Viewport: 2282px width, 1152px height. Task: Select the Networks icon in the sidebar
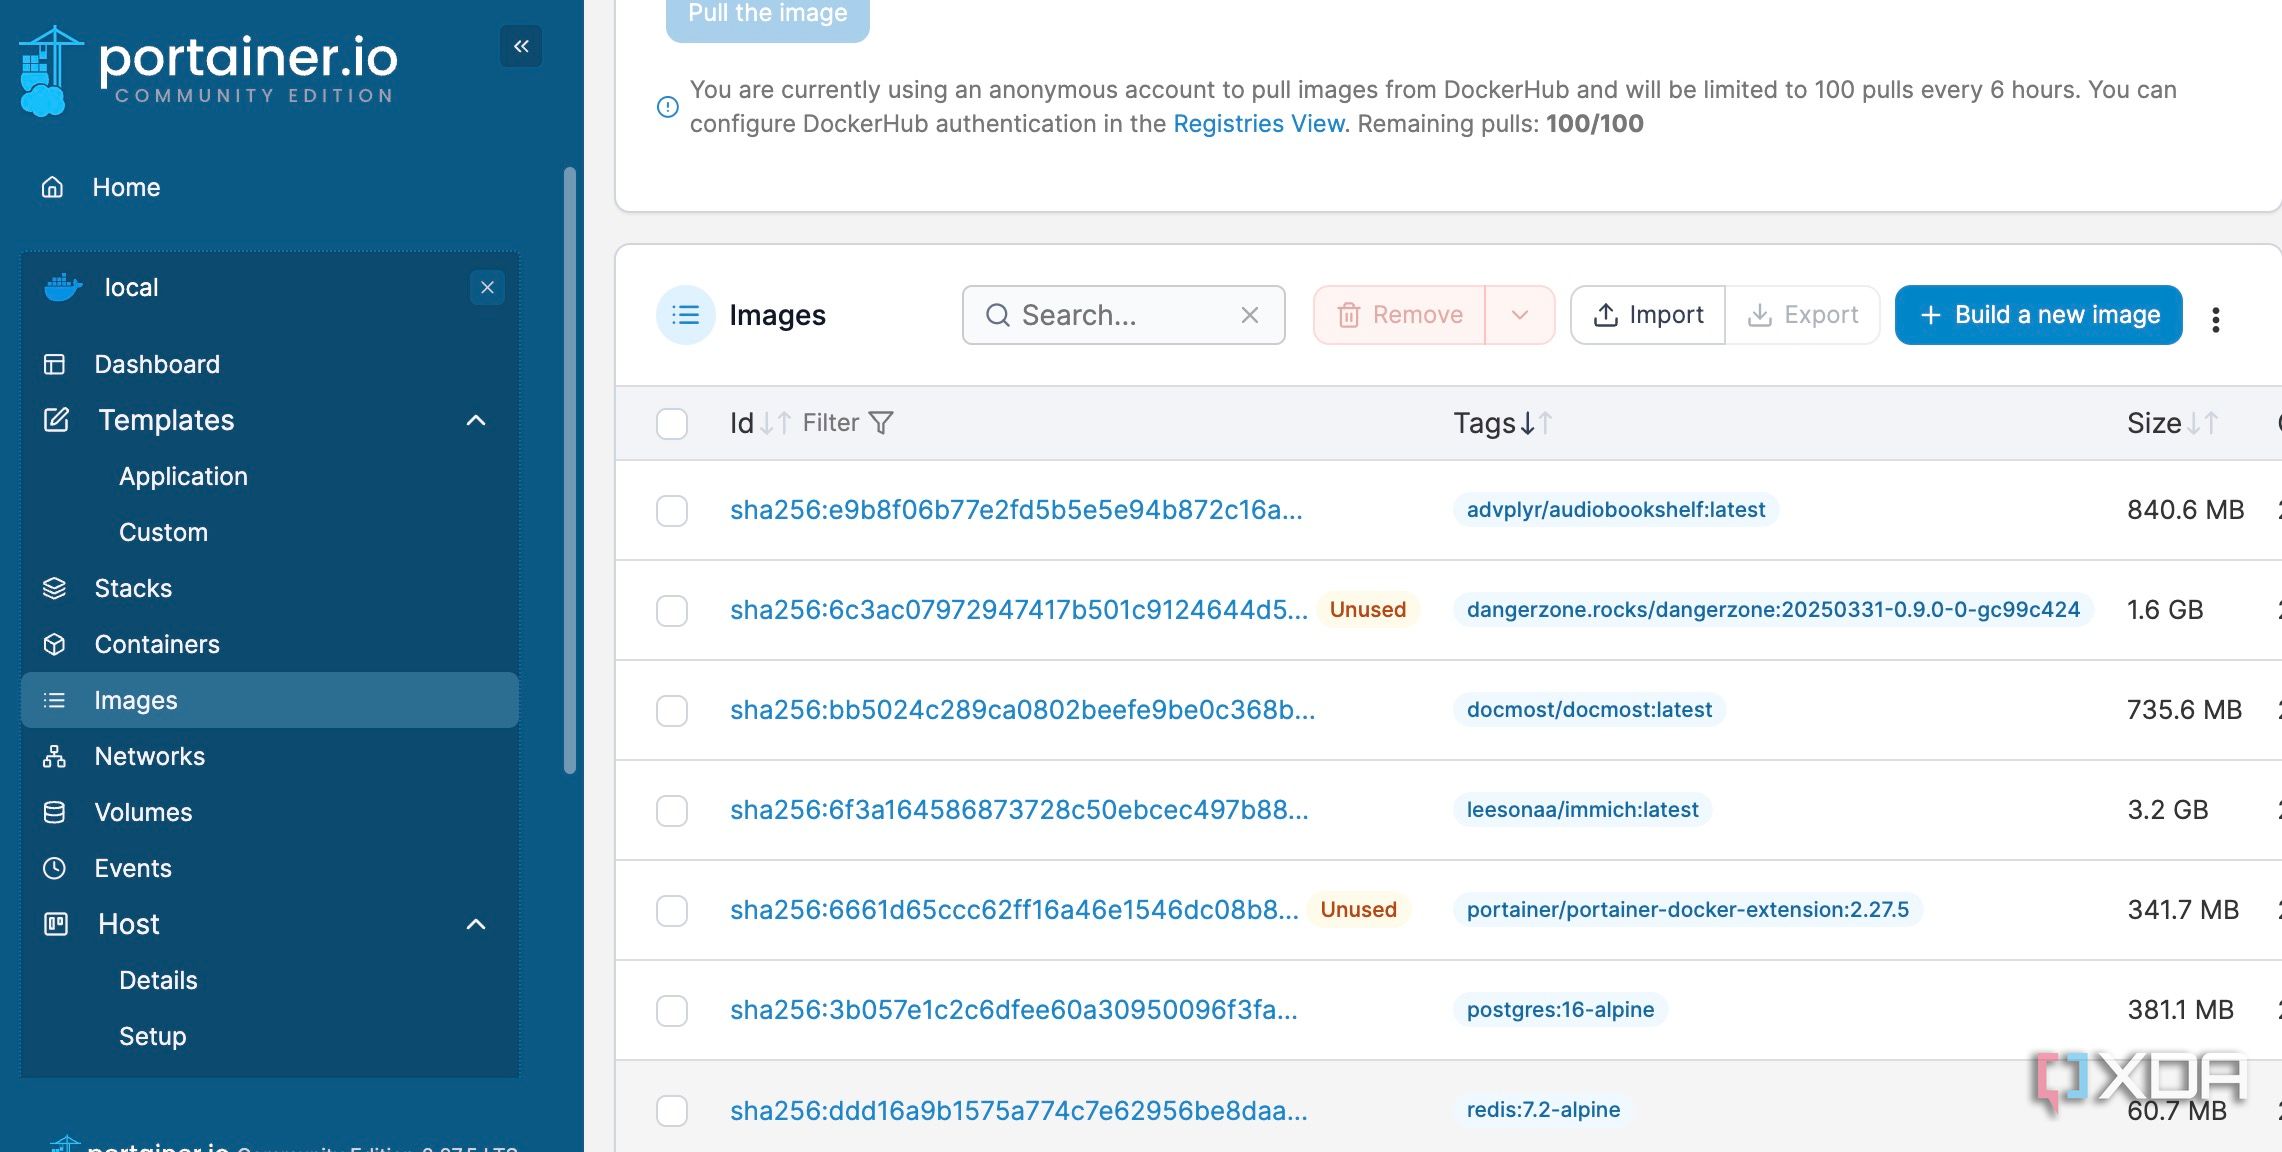click(x=55, y=756)
